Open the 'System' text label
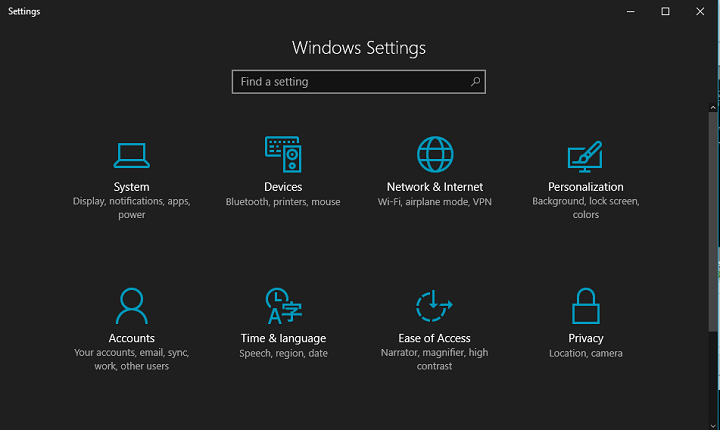This screenshot has height=430, width=720. [131, 187]
